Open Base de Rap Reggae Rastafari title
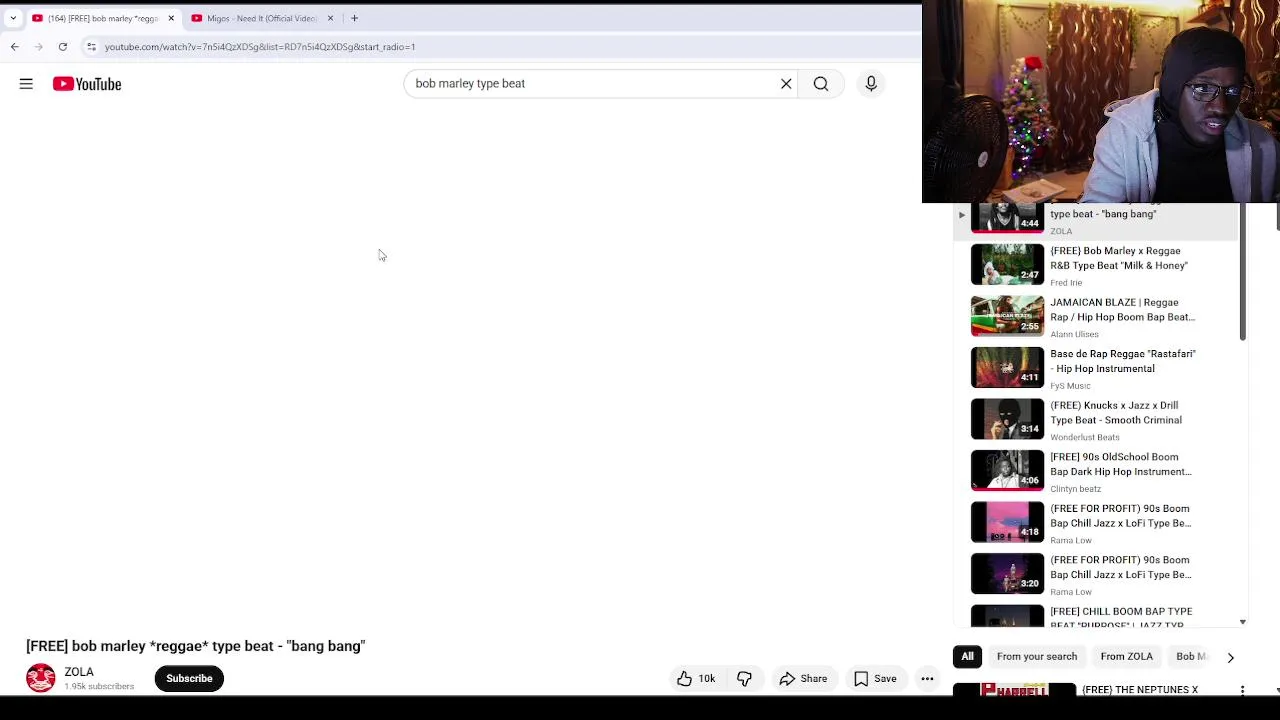Viewport: 1280px width, 720px height. point(1122,361)
